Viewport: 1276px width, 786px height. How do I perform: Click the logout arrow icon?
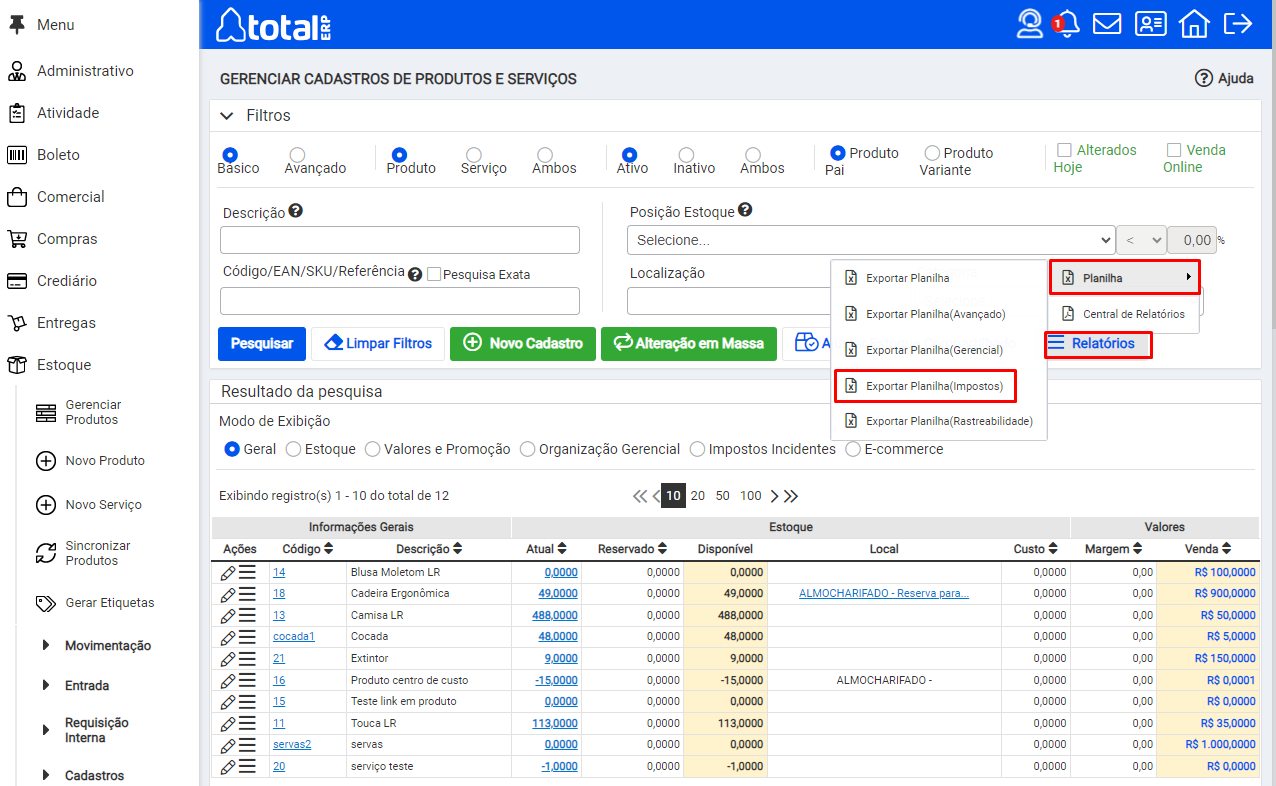click(1238, 23)
